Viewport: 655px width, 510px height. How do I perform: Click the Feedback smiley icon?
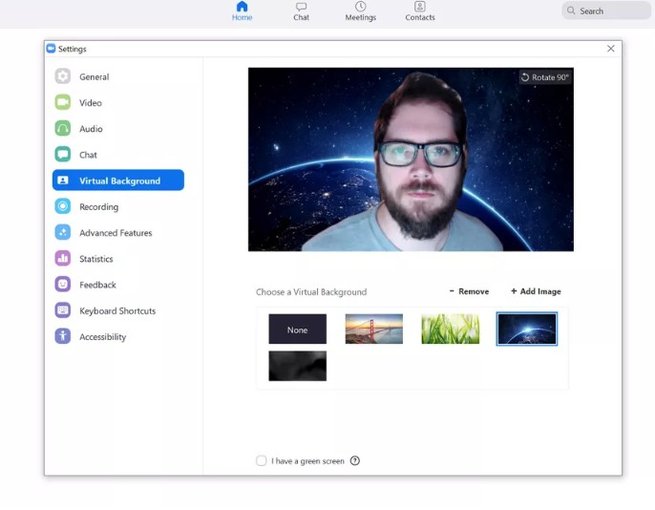(63, 285)
